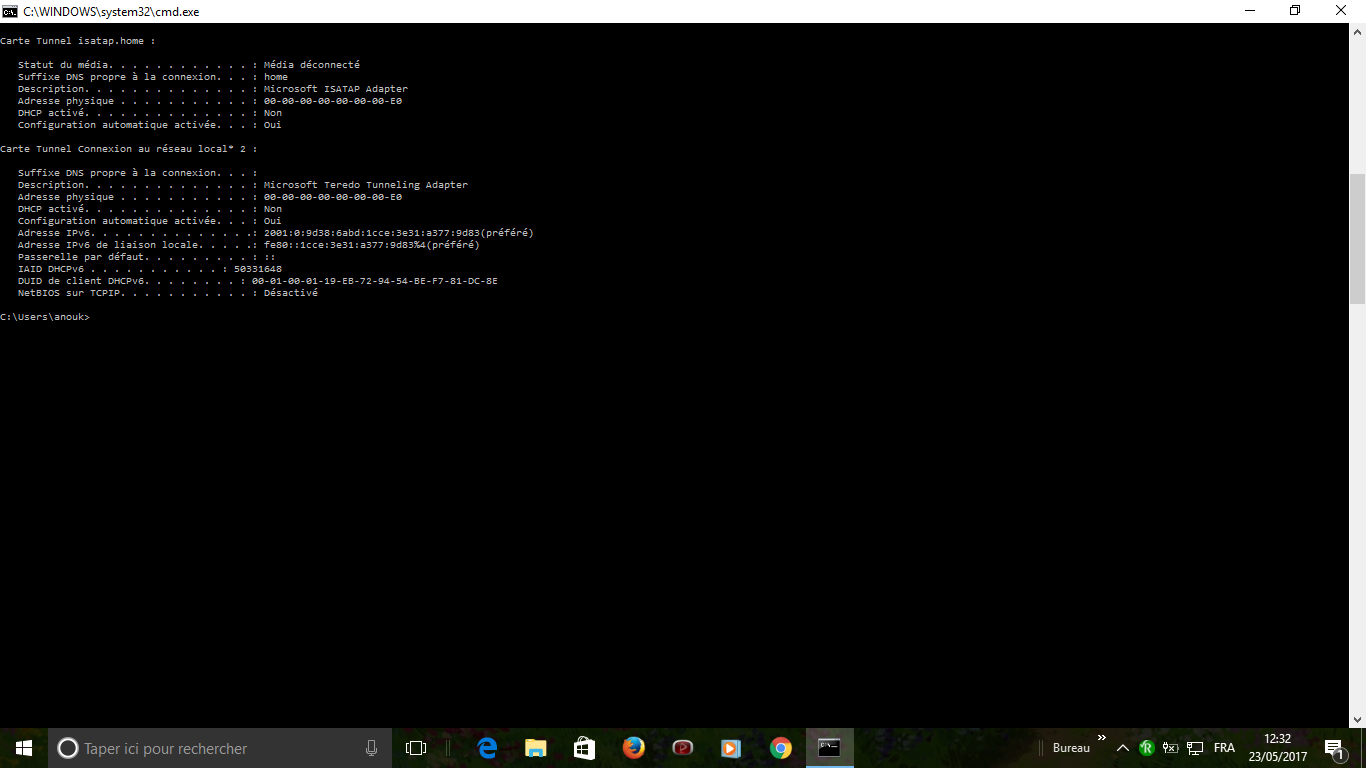Open the clock and calendar flyout

(x=1278, y=748)
